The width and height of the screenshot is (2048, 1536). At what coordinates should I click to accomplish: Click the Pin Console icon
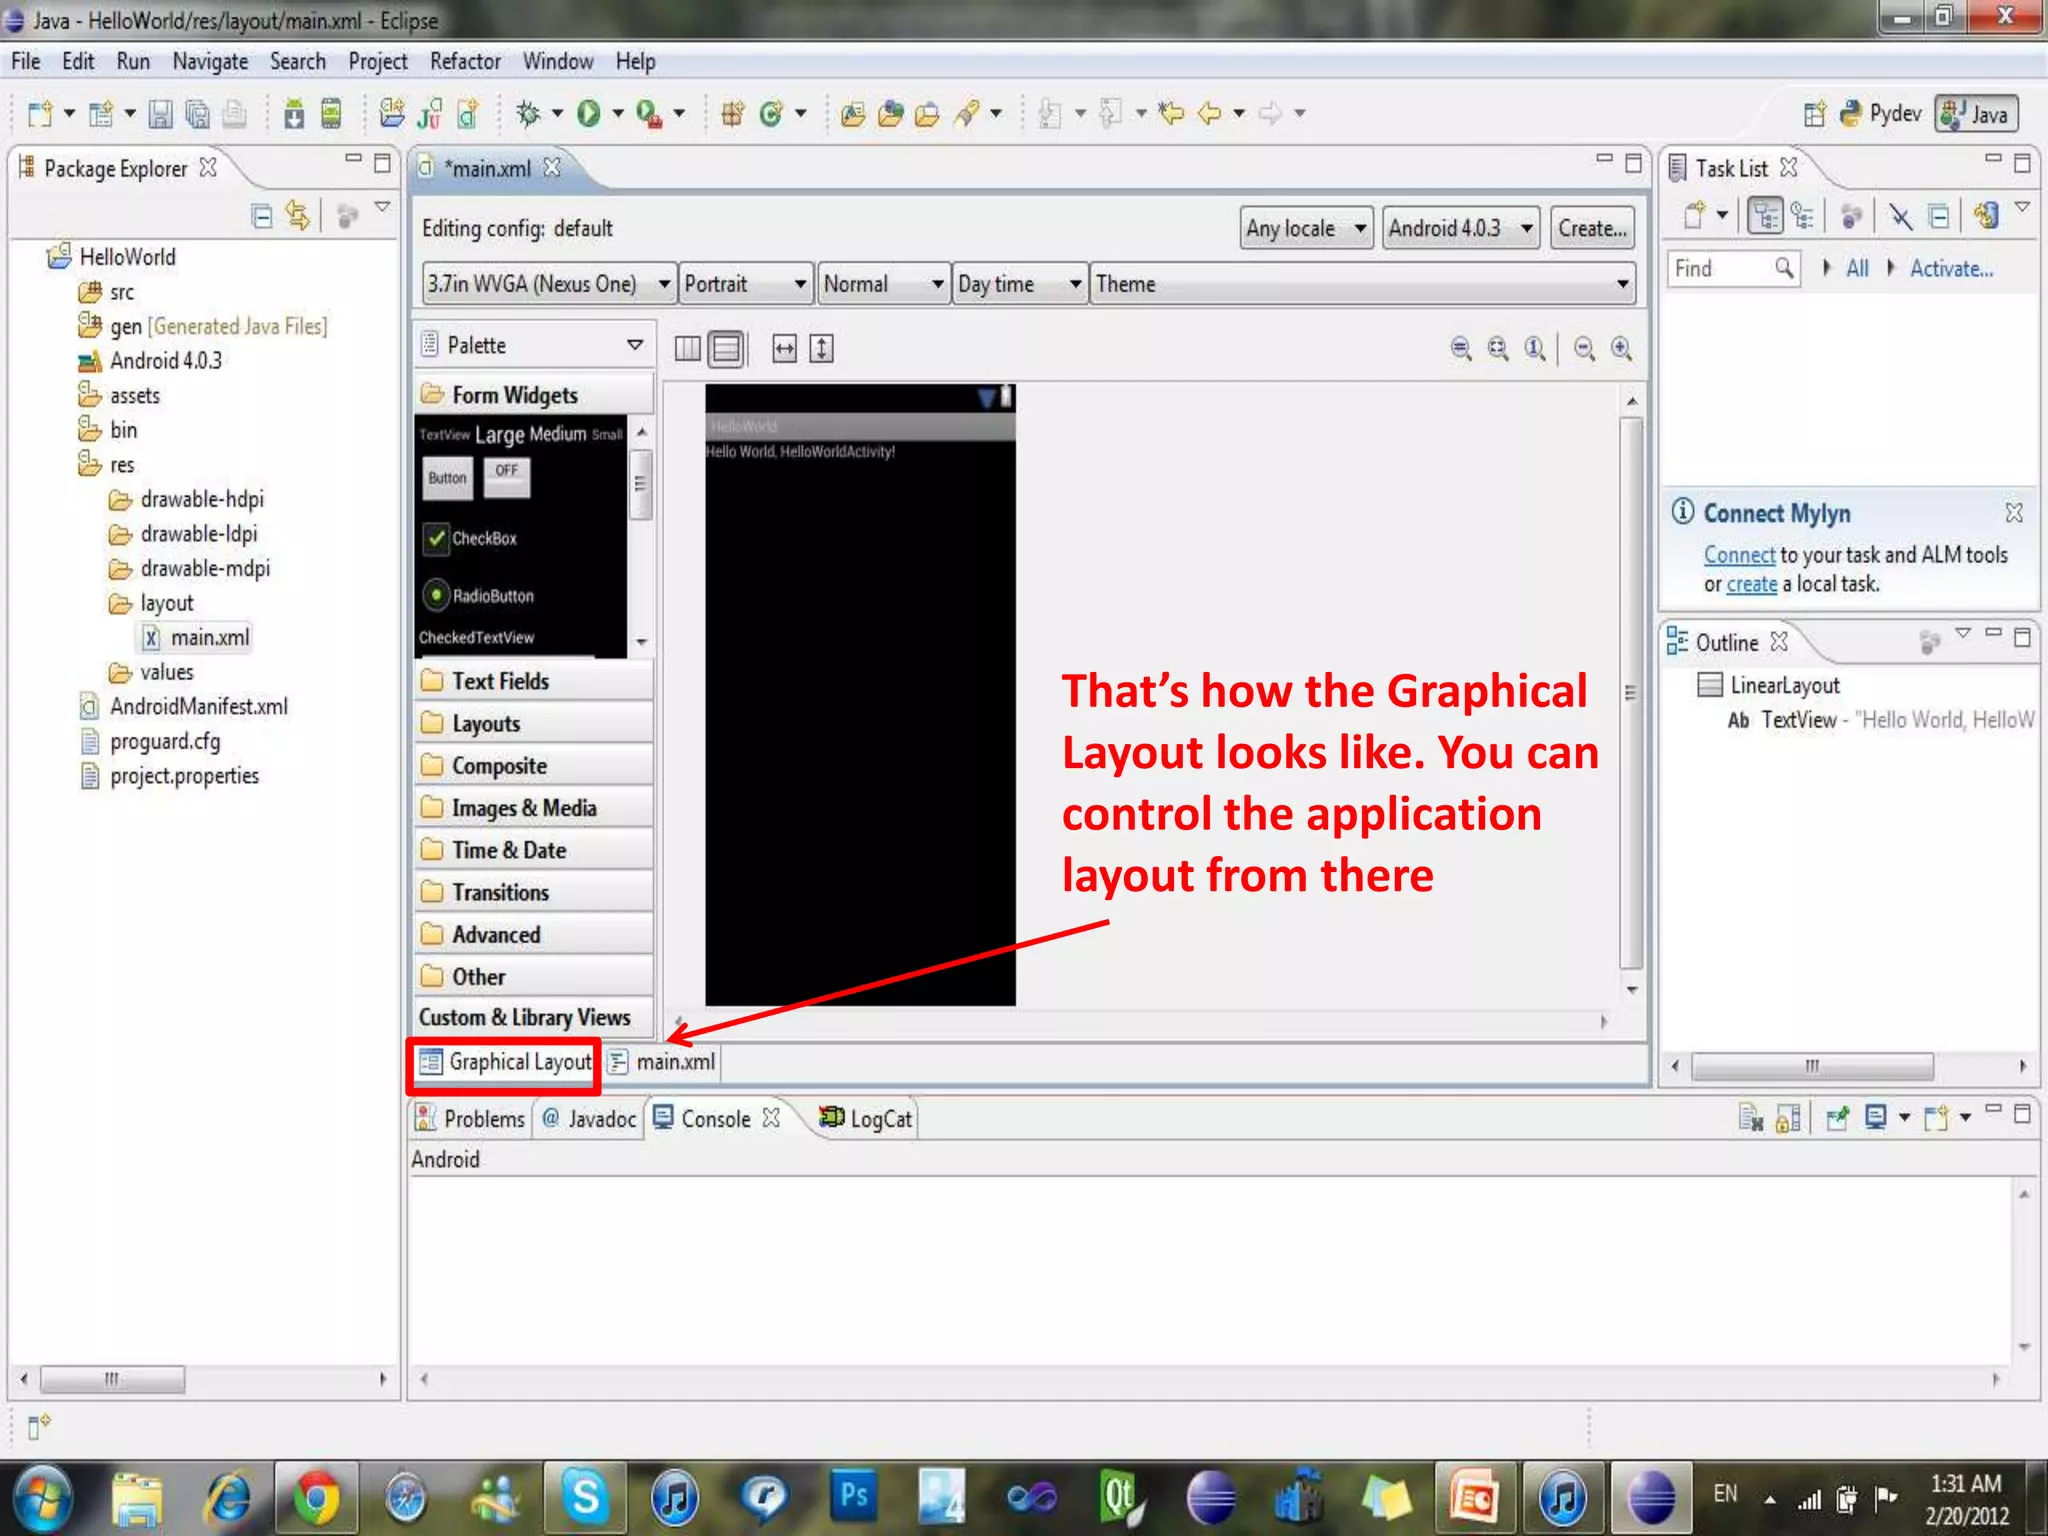pyautogui.click(x=1837, y=1117)
